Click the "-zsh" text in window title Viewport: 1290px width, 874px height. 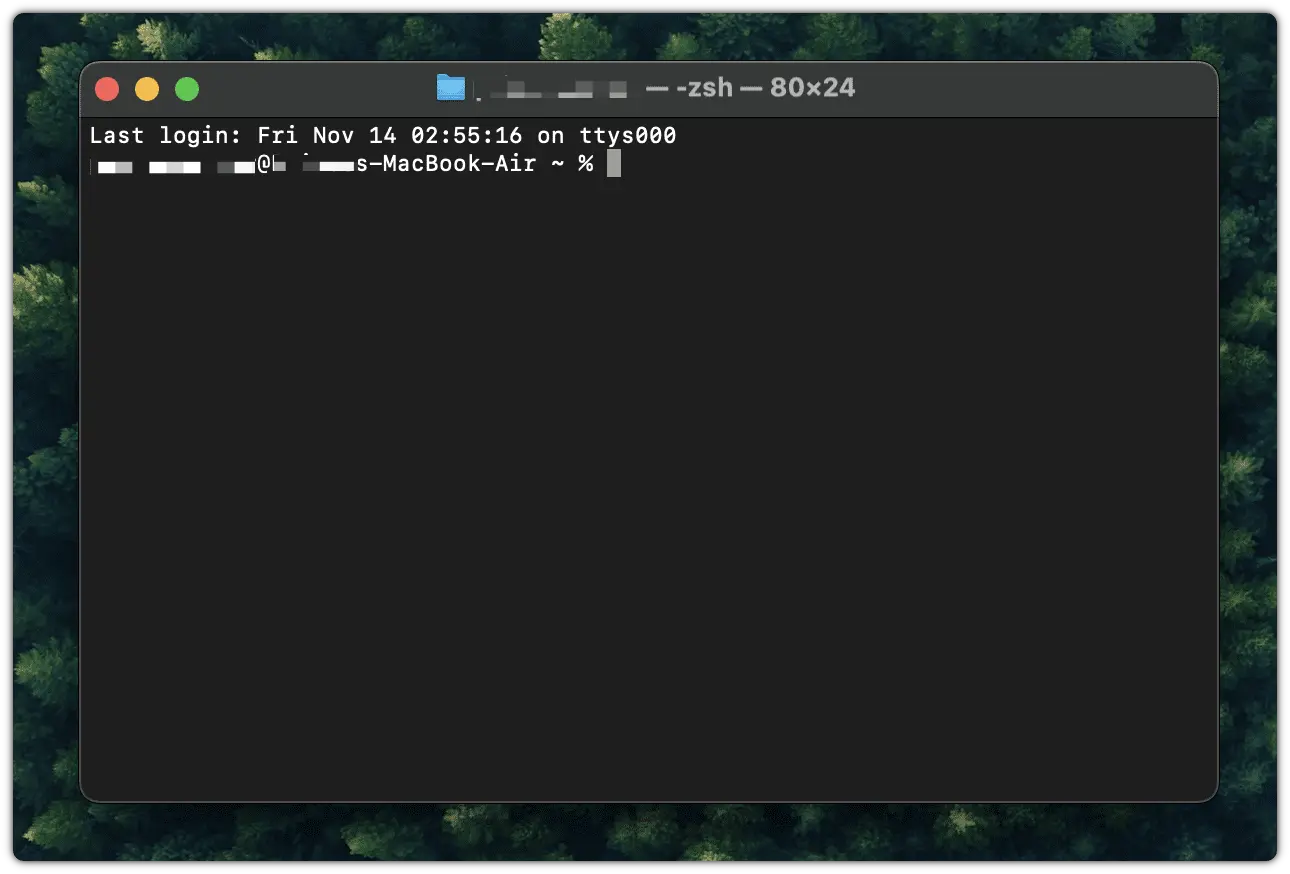point(704,88)
